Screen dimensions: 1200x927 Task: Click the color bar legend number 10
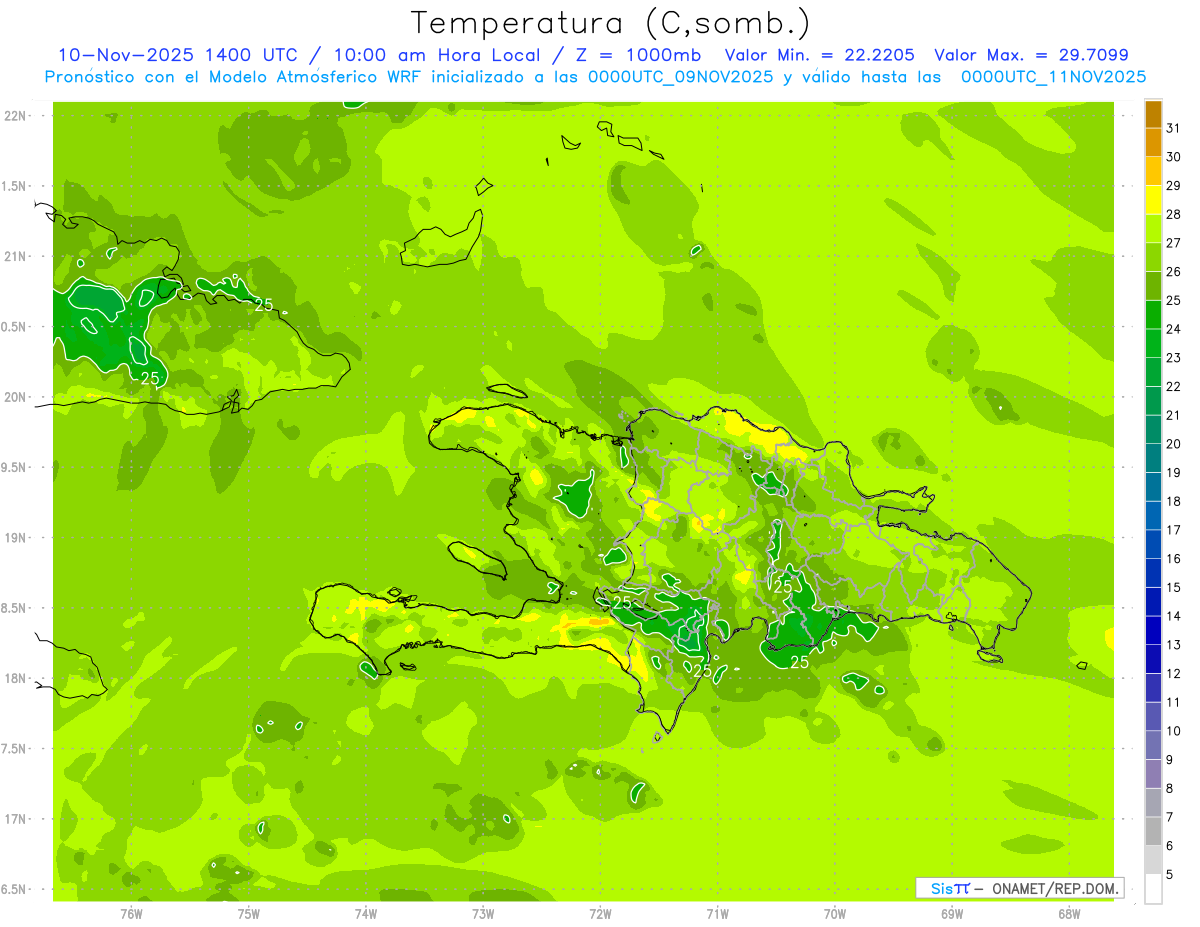click(1174, 731)
